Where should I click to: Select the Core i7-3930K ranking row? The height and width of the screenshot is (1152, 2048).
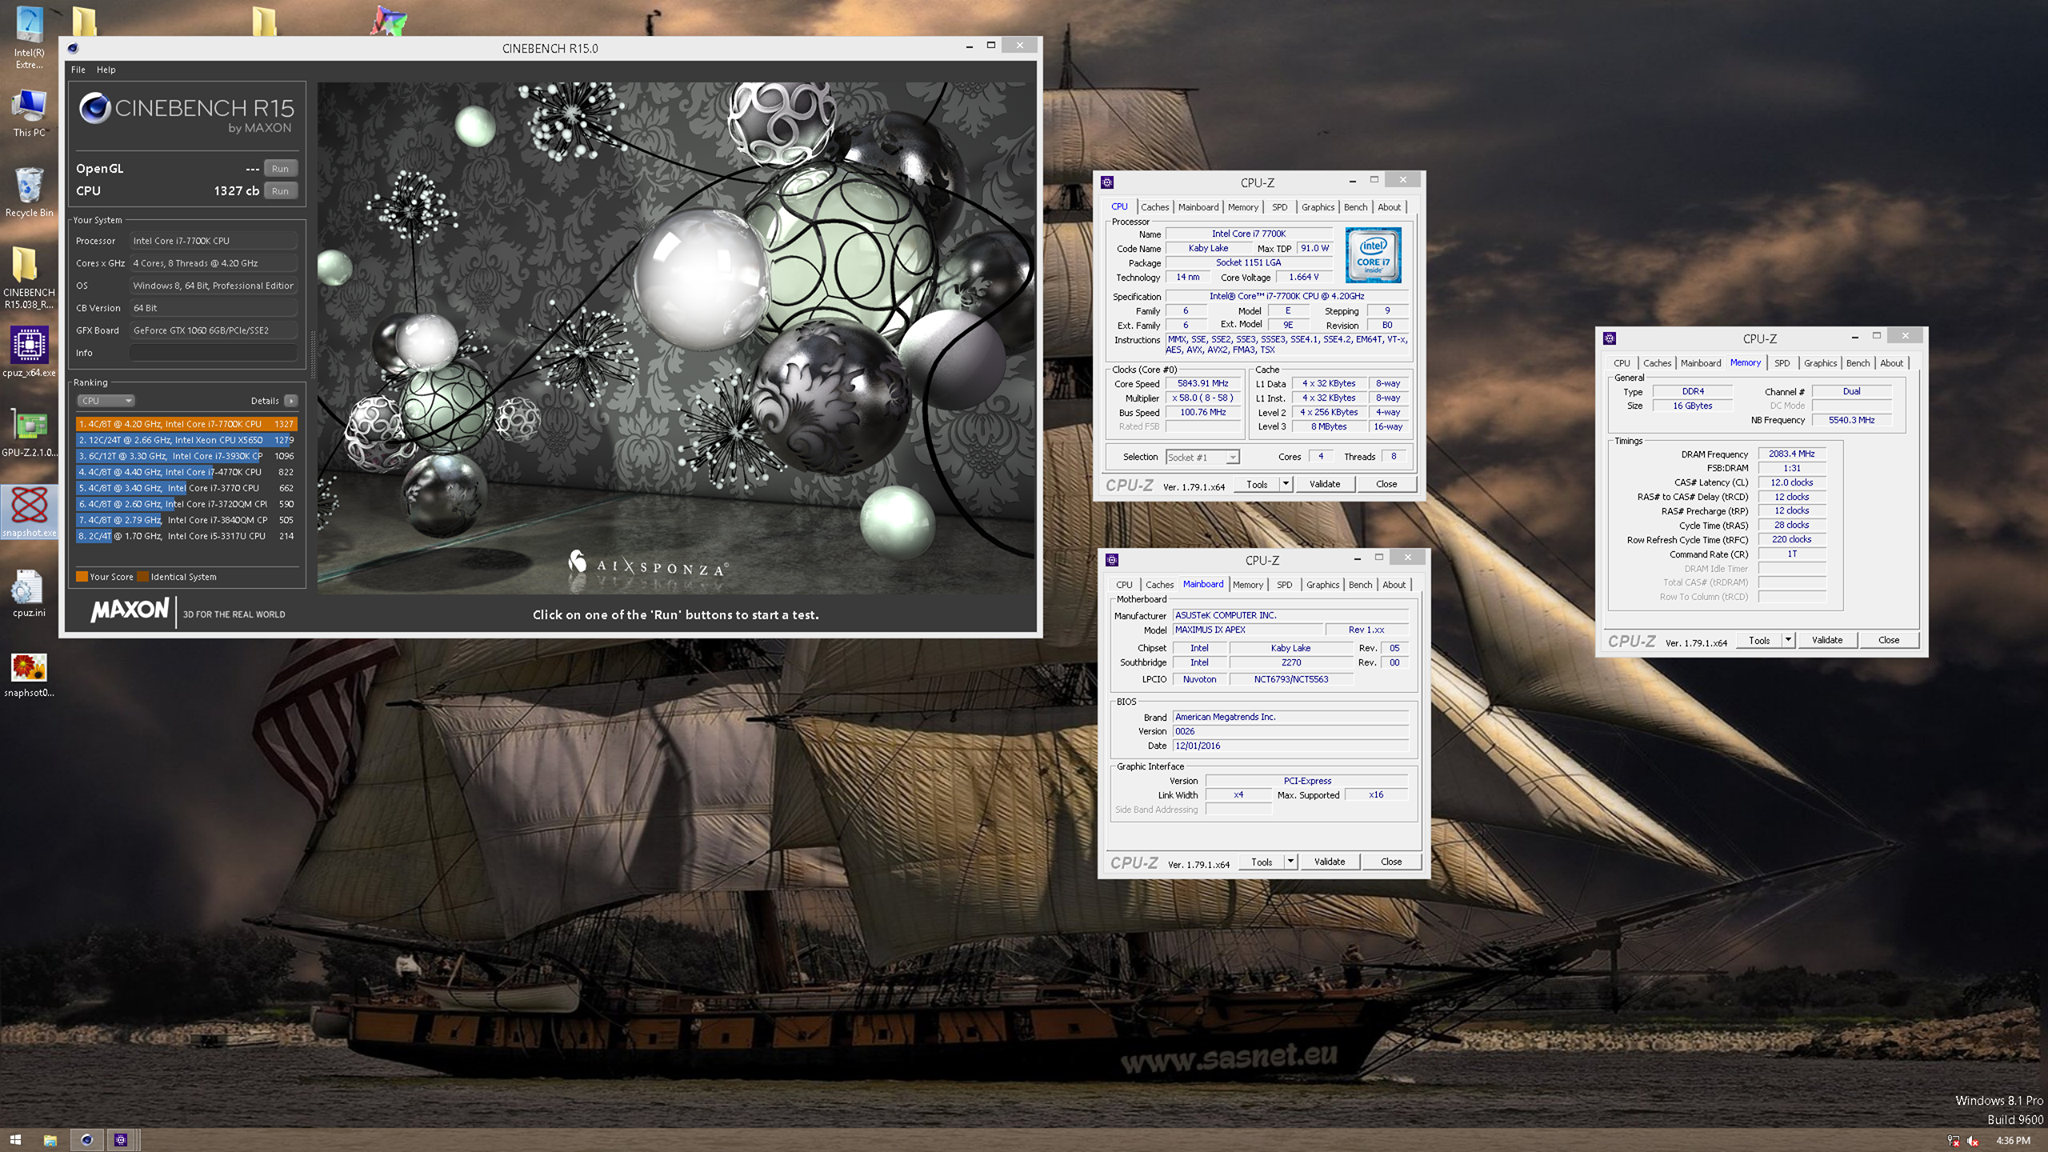pyautogui.click(x=187, y=456)
